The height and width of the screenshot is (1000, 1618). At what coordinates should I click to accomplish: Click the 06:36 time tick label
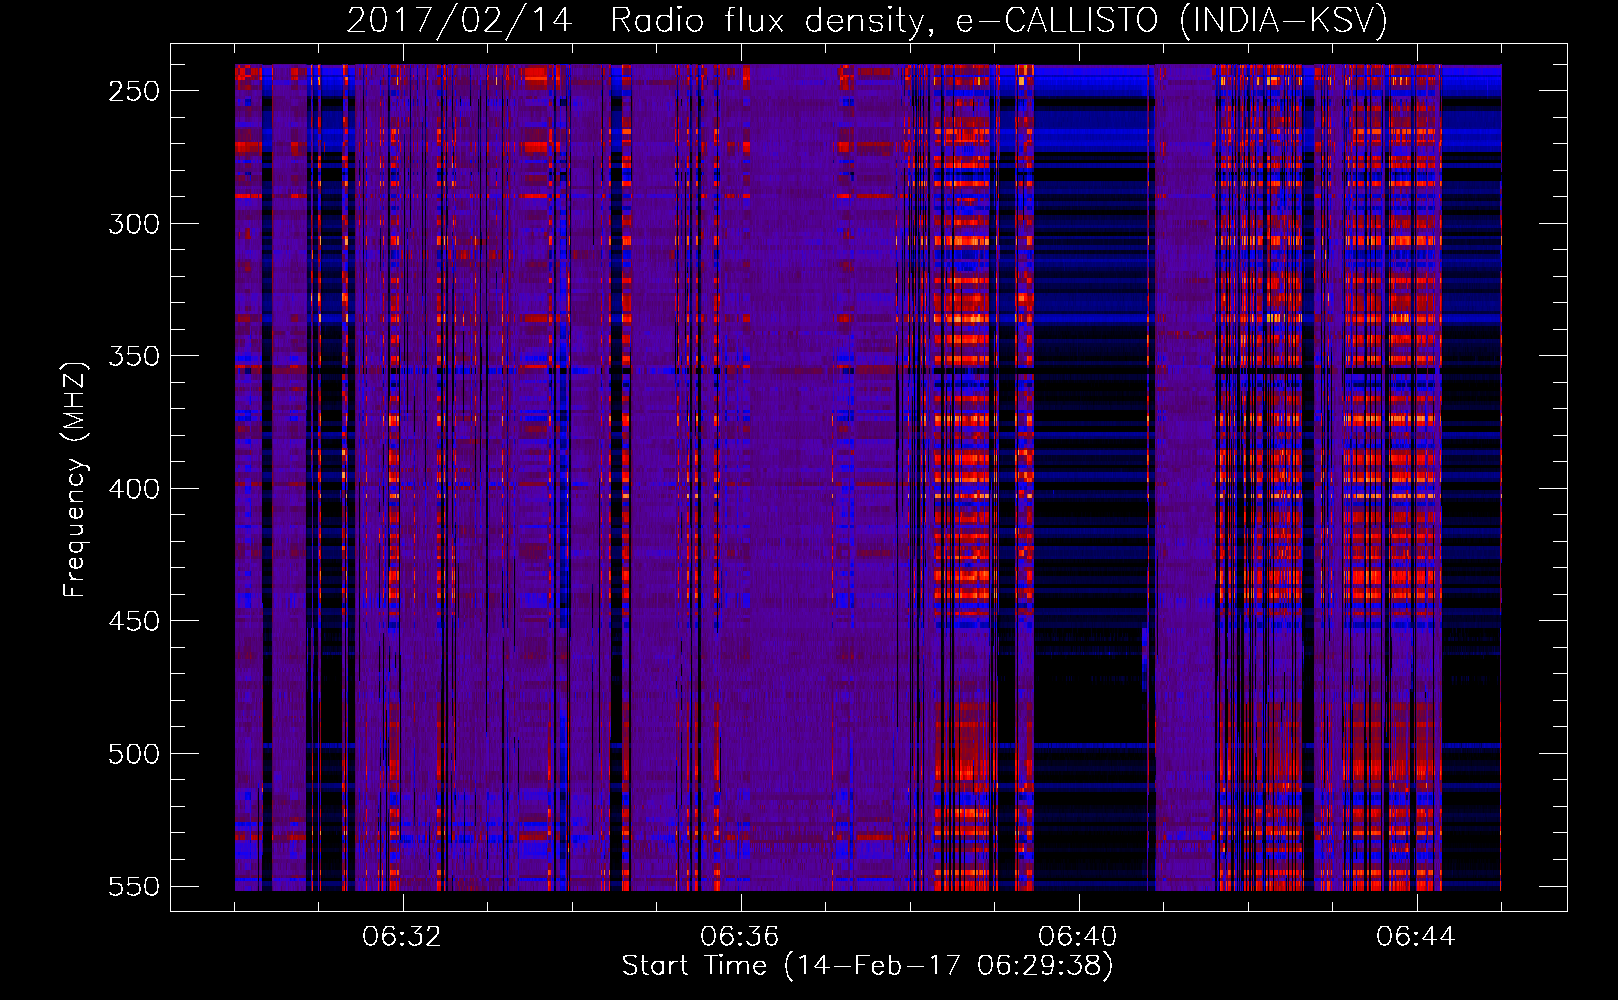pos(740,936)
